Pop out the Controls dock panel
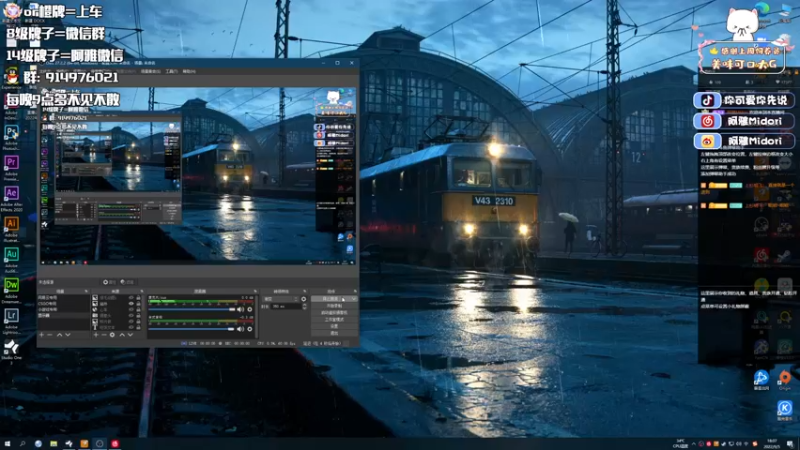The height and width of the screenshot is (450, 800). [355, 291]
